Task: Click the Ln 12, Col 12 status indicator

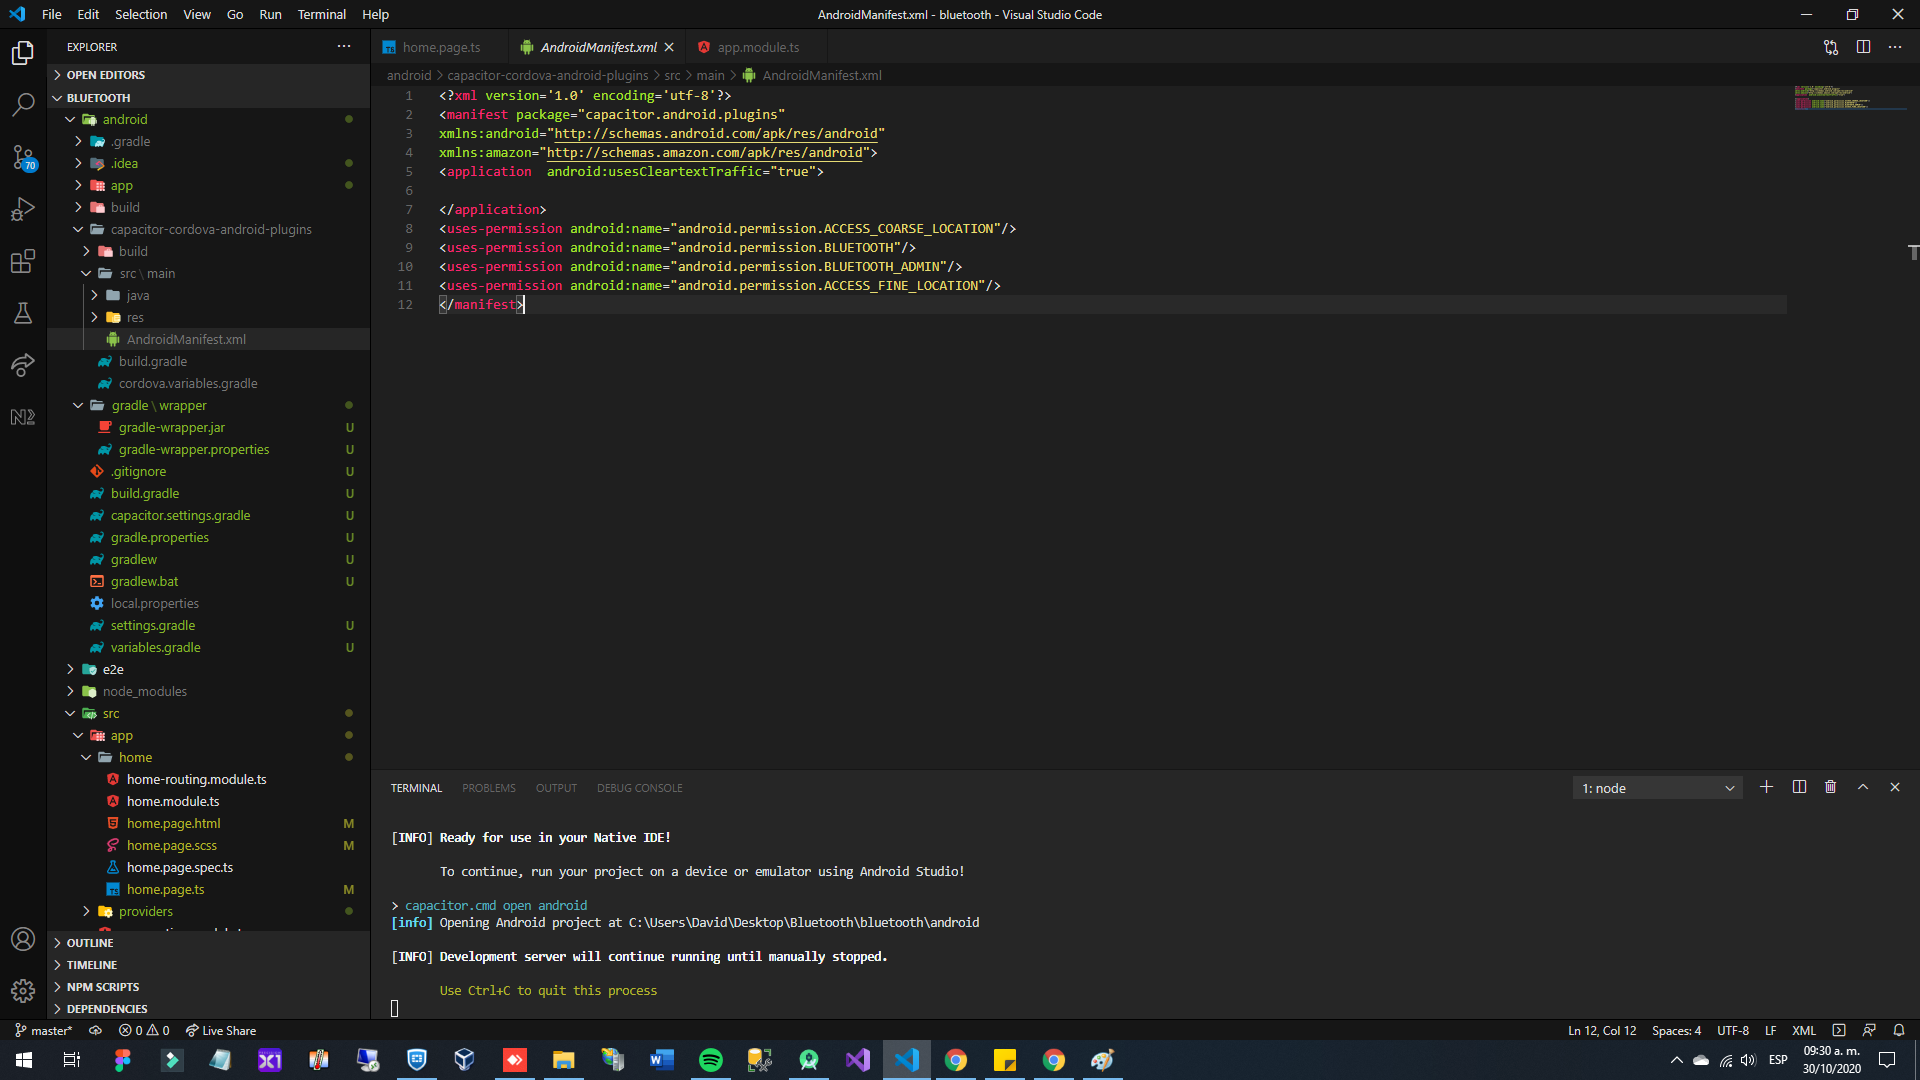Action: click(x=1600, y=1030)
